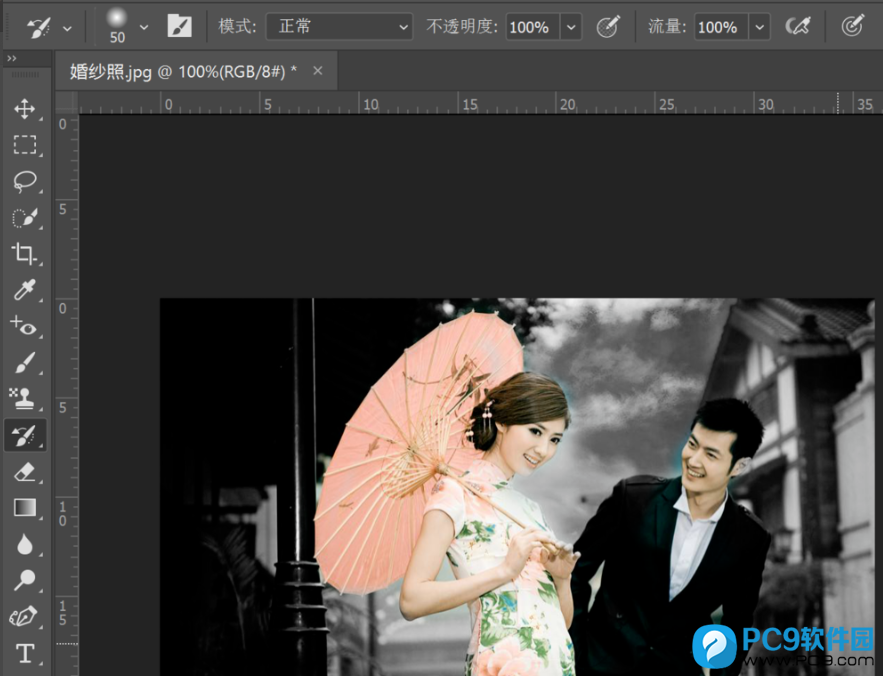
Task: Select the Clone Stamp tool
Action: [x=25, y=398]
